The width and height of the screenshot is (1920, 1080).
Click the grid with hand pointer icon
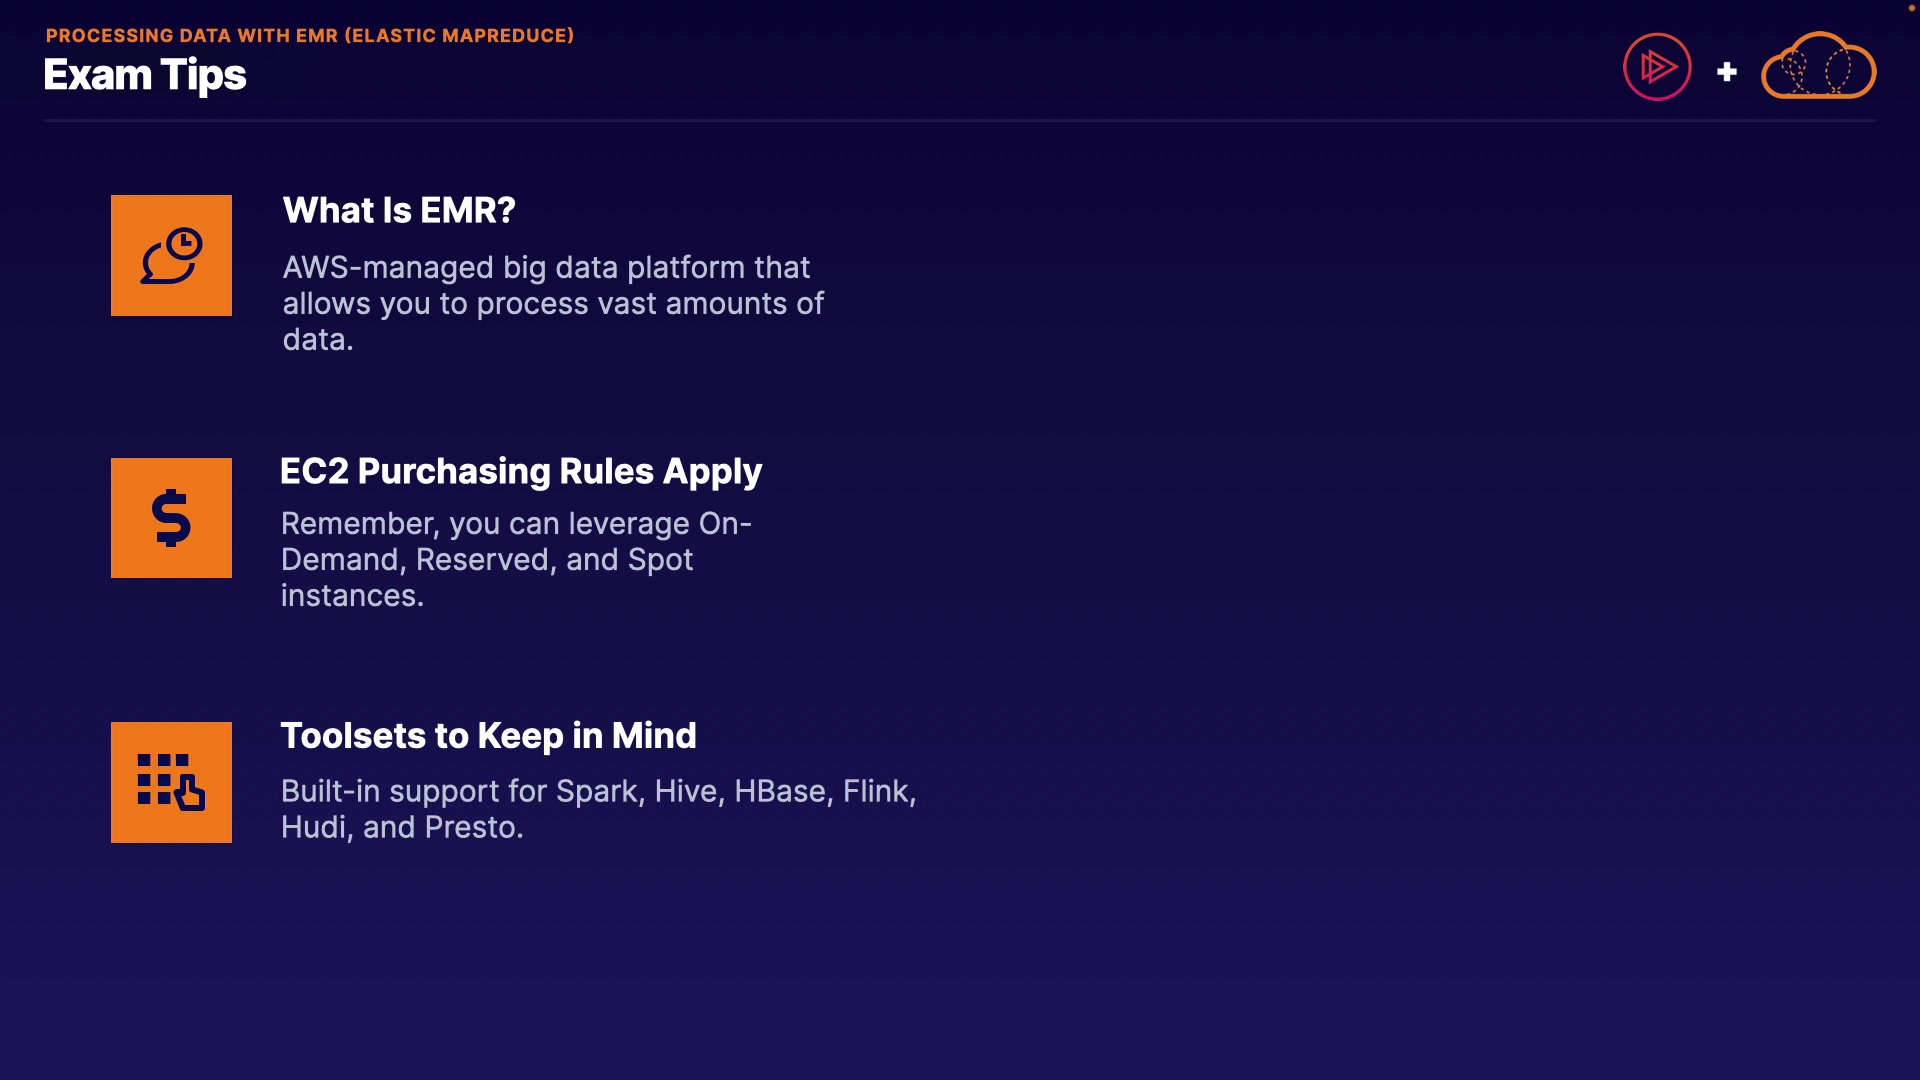pyautogui.click(x=171, y=782)
